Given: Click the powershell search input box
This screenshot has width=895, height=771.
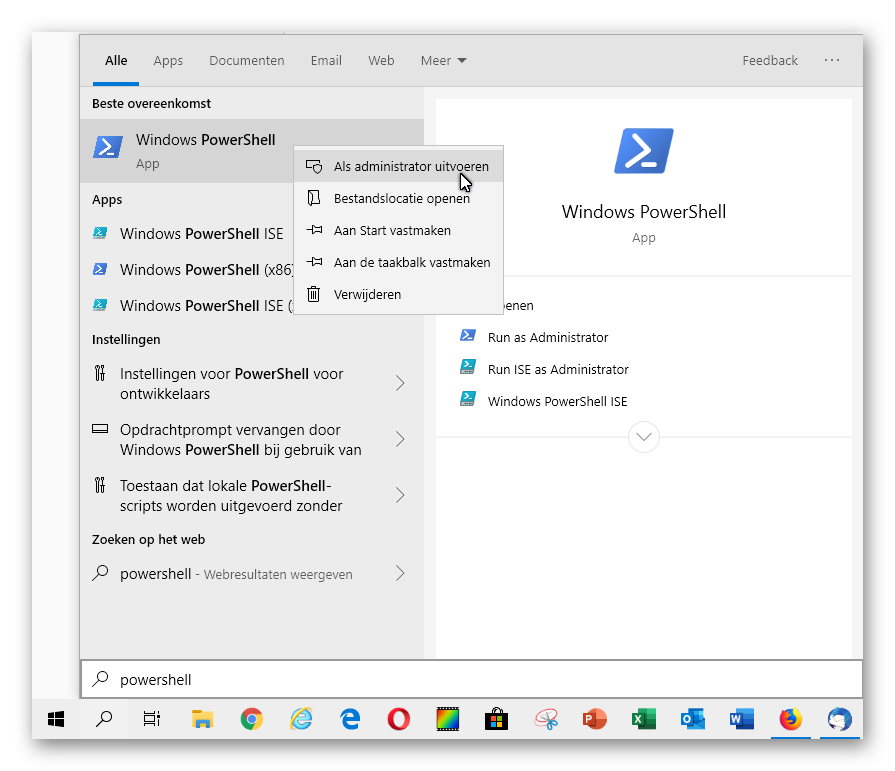Looking at the screenshot, I should pyautogui.click(x=471, y=679).
